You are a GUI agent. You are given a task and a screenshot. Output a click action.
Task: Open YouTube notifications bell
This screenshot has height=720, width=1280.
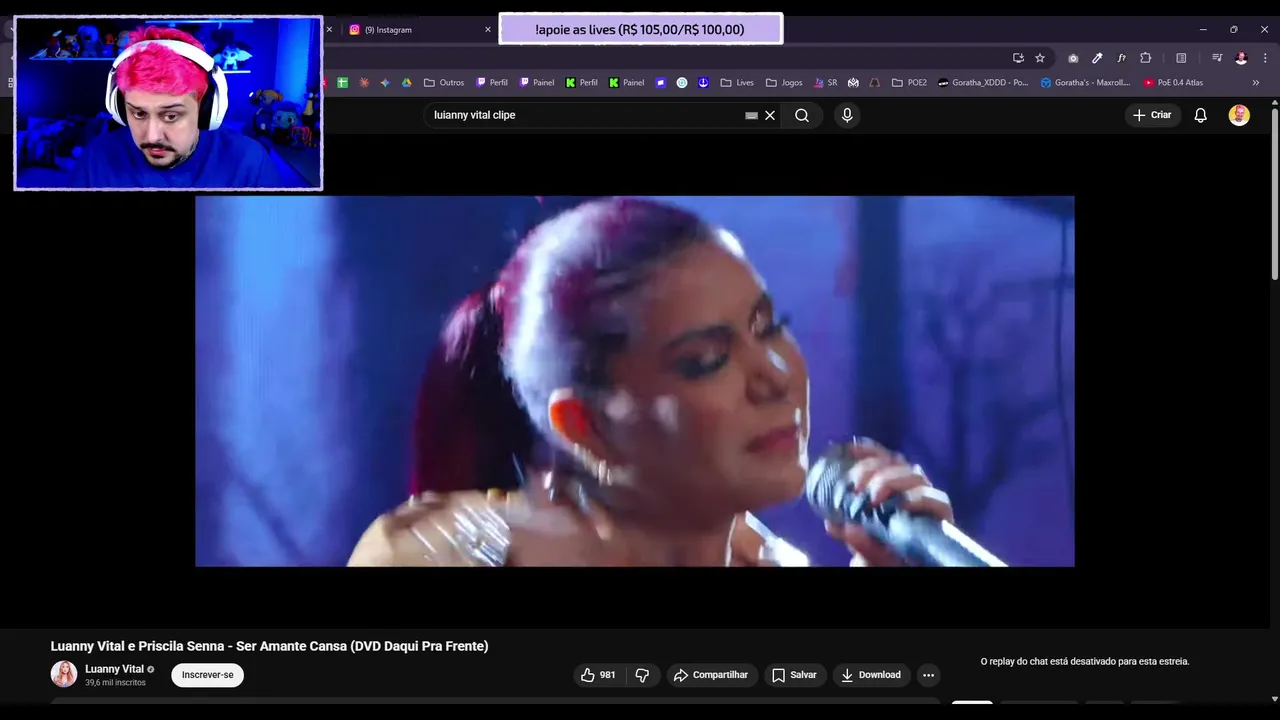click(x=1201, y=115)
